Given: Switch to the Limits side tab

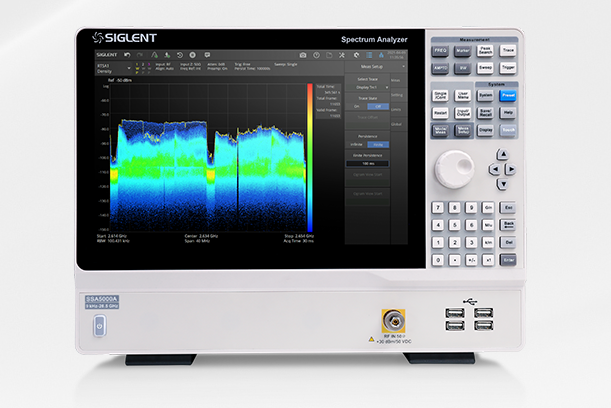Looking at the screenshot, I should coord(396,110).
